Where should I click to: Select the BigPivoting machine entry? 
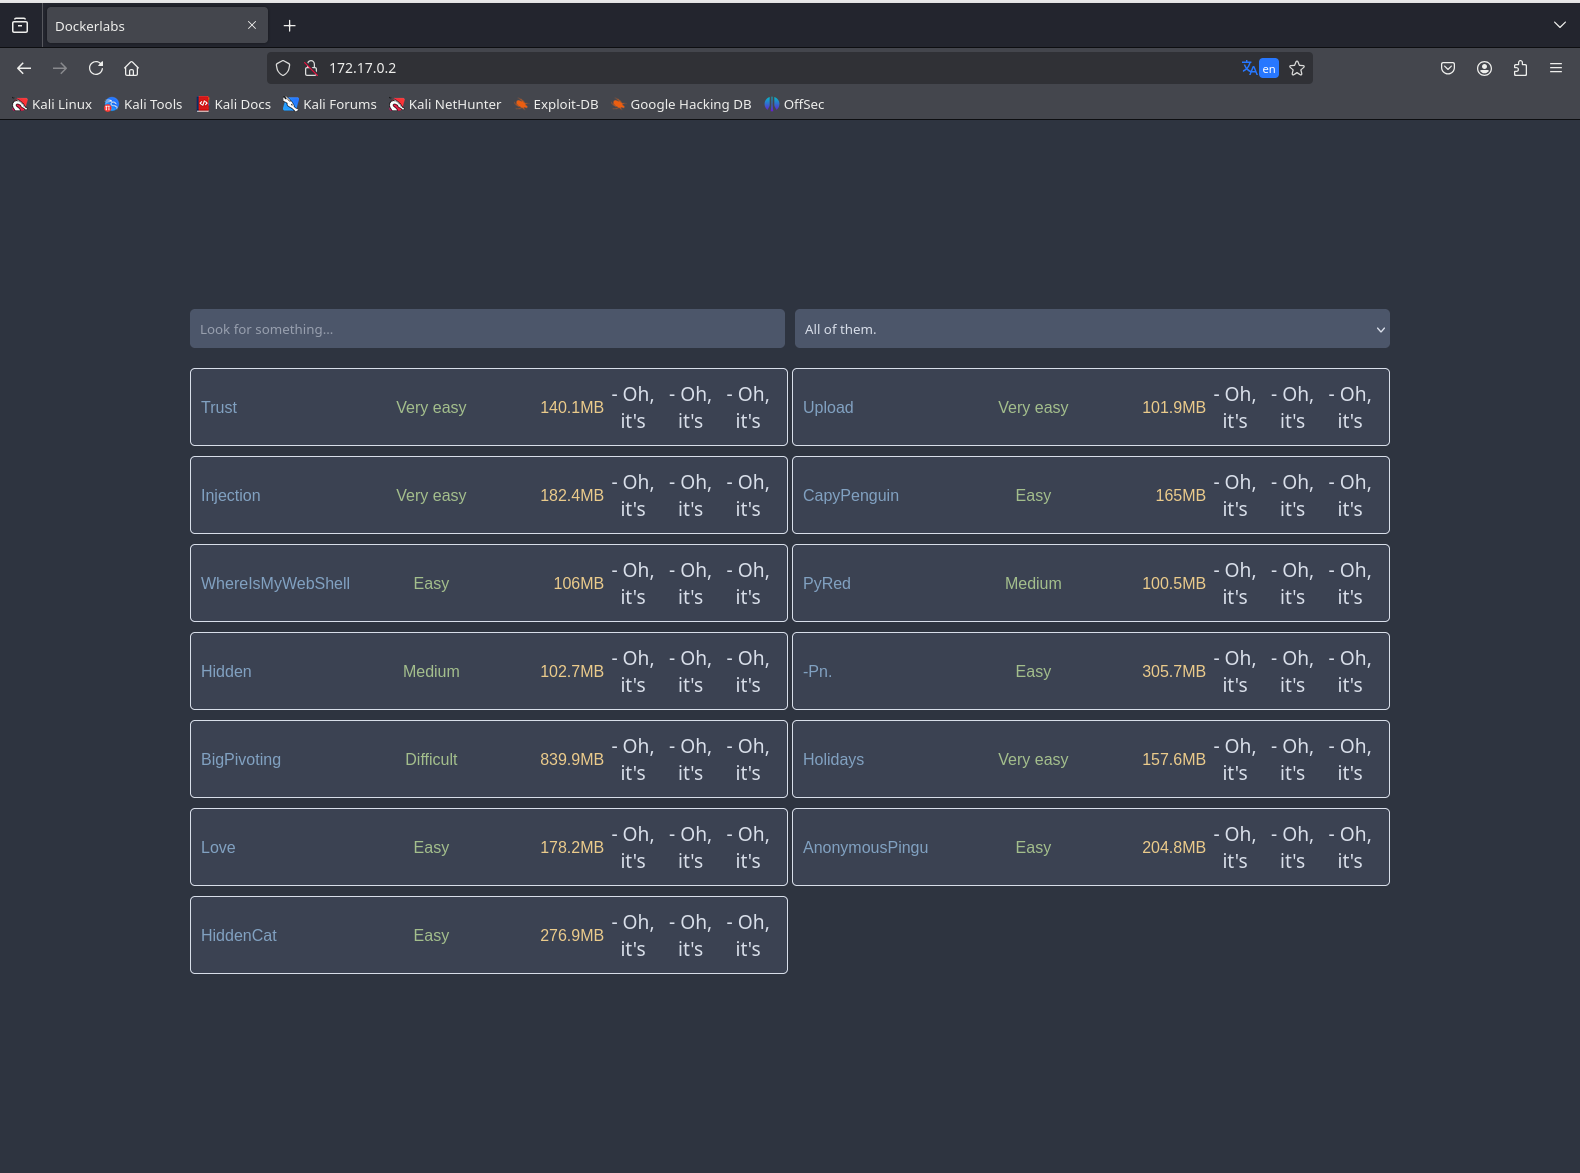241,759
